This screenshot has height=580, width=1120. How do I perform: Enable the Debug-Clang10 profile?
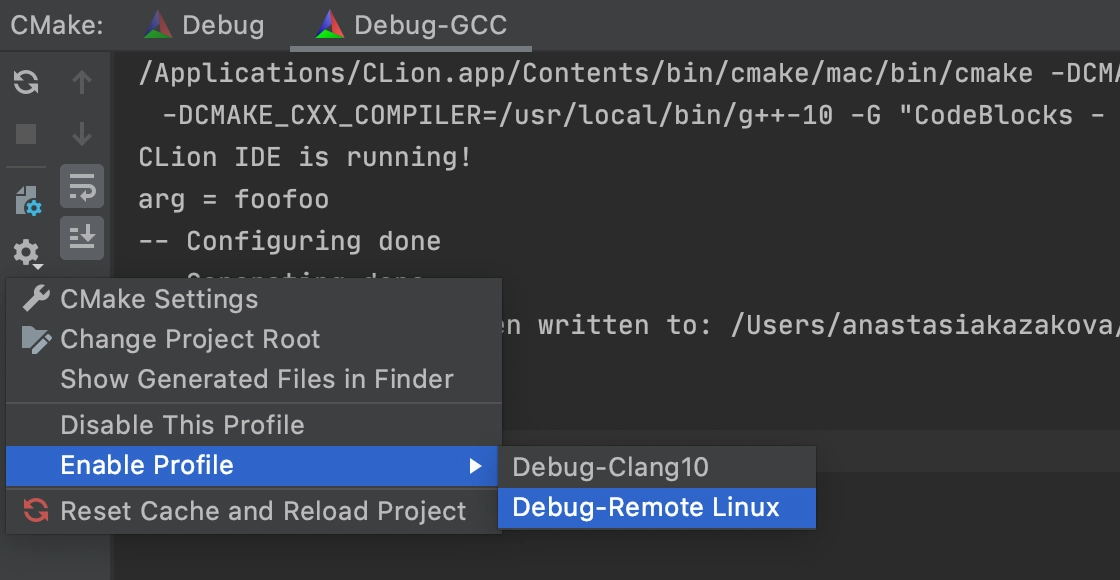(x=656, y=467)
